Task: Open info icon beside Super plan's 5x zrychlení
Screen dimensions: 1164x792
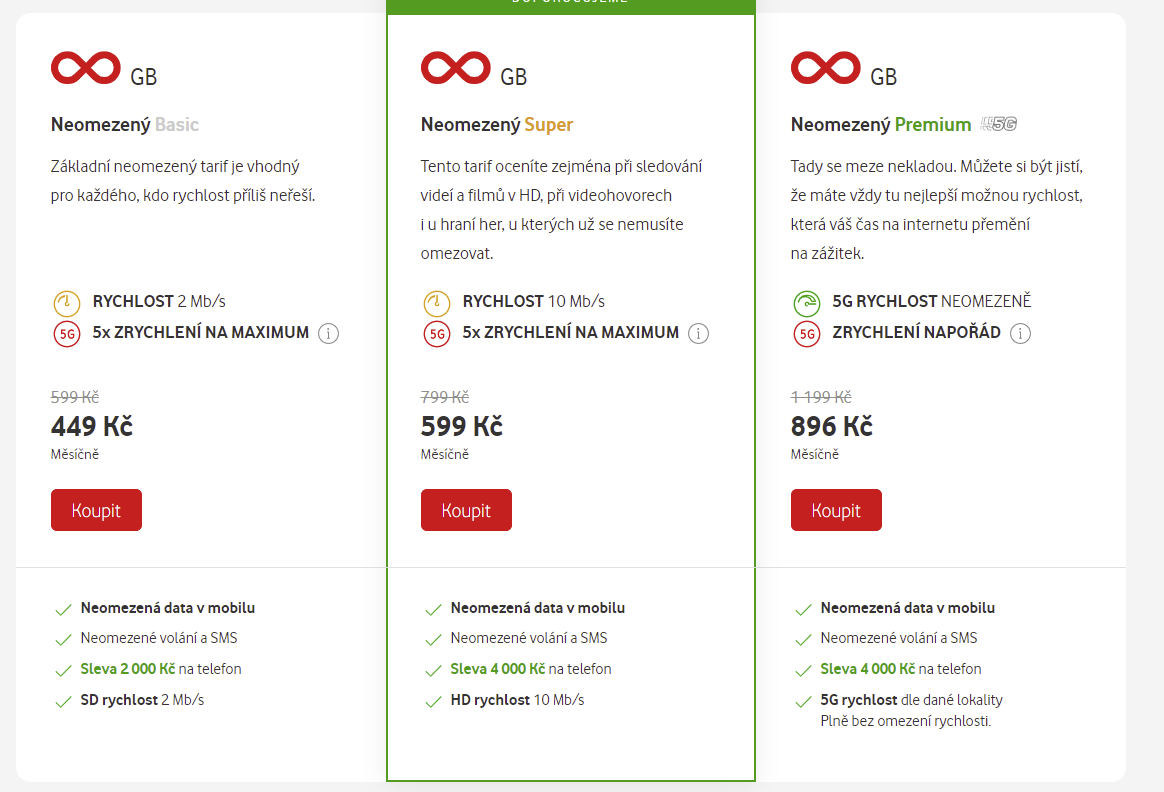Action: coord(698,334)
